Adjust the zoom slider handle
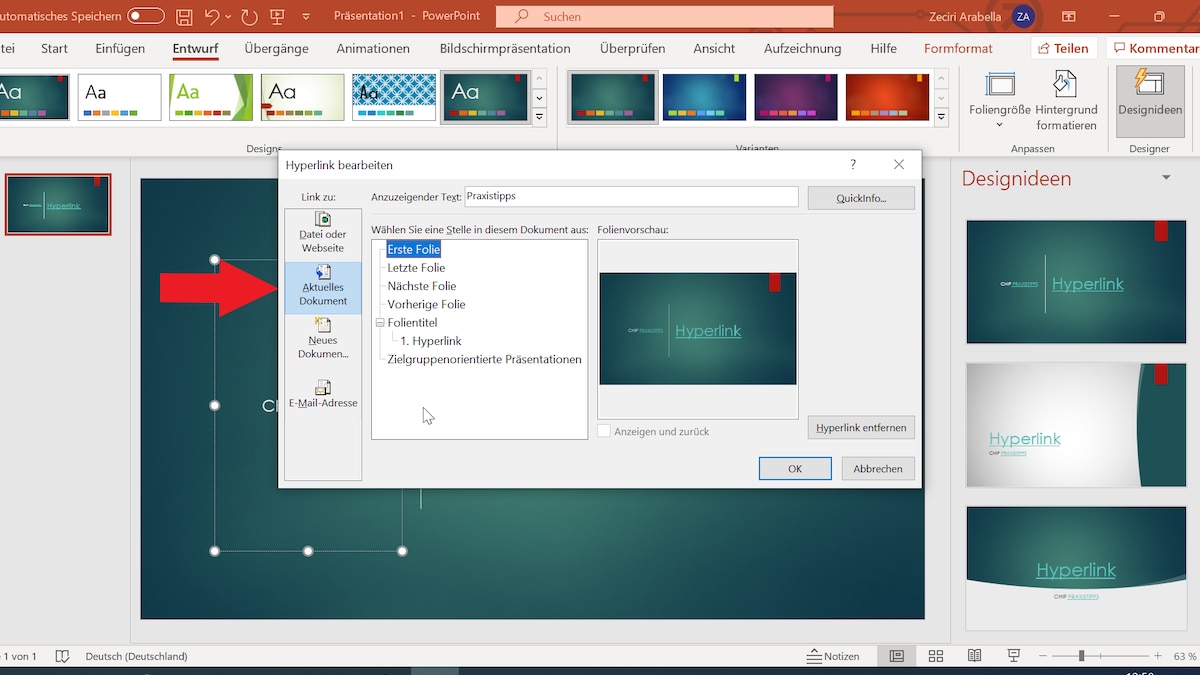Viewport: 1200px width, 675px height. [x=1081, y=656]
